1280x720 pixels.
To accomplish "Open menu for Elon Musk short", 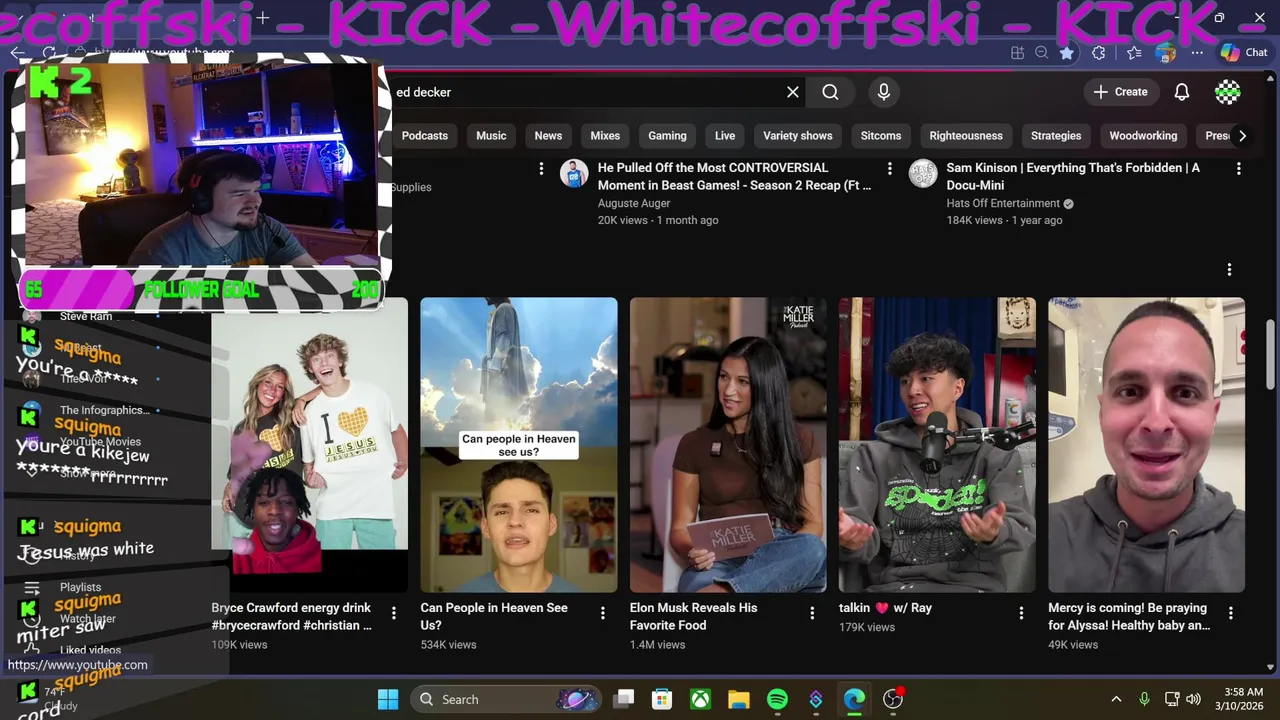I will pyautogui.click(x=812, y=612).
